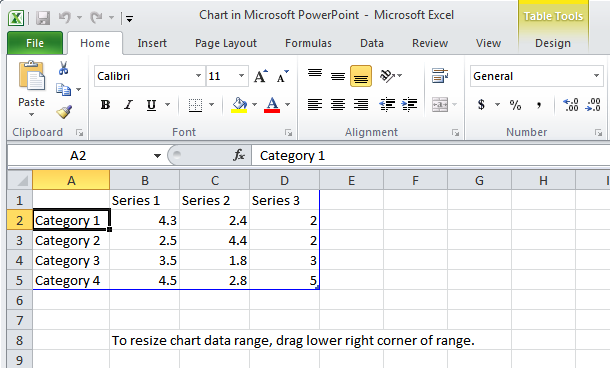Apply red Font Color to text
This screenshot has width=610, height=368.
point(272,105)
